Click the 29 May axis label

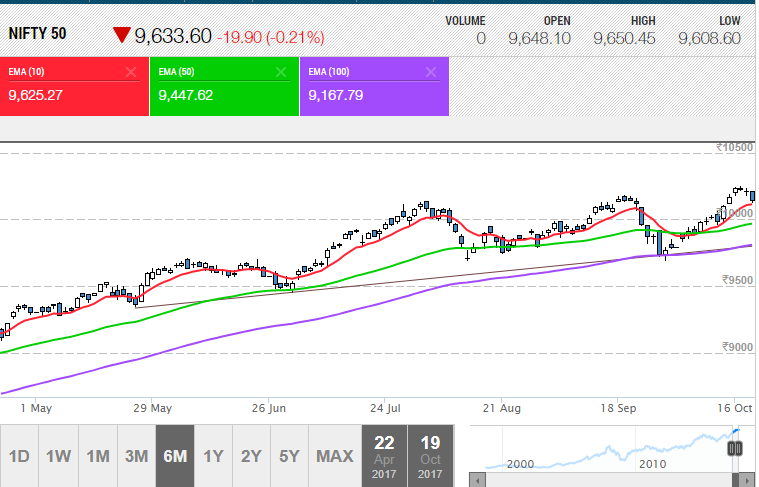pyautogui.click(x=152, y=408)
